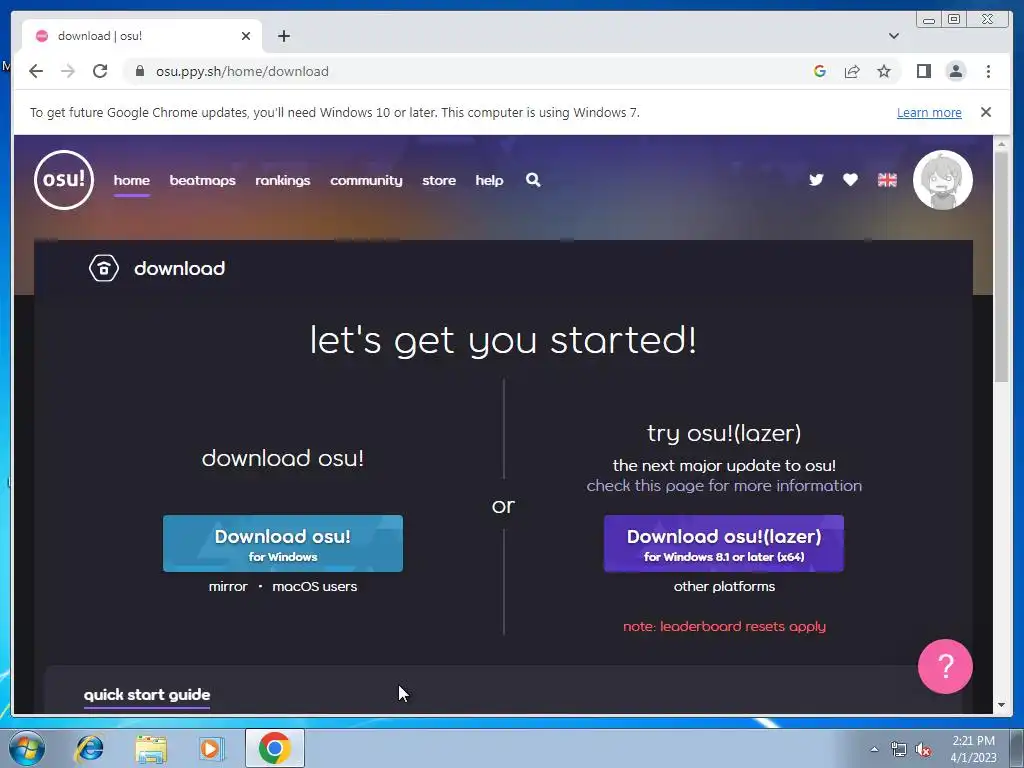
Task: Open the rankings nav menu
Action: pos(283,180)
